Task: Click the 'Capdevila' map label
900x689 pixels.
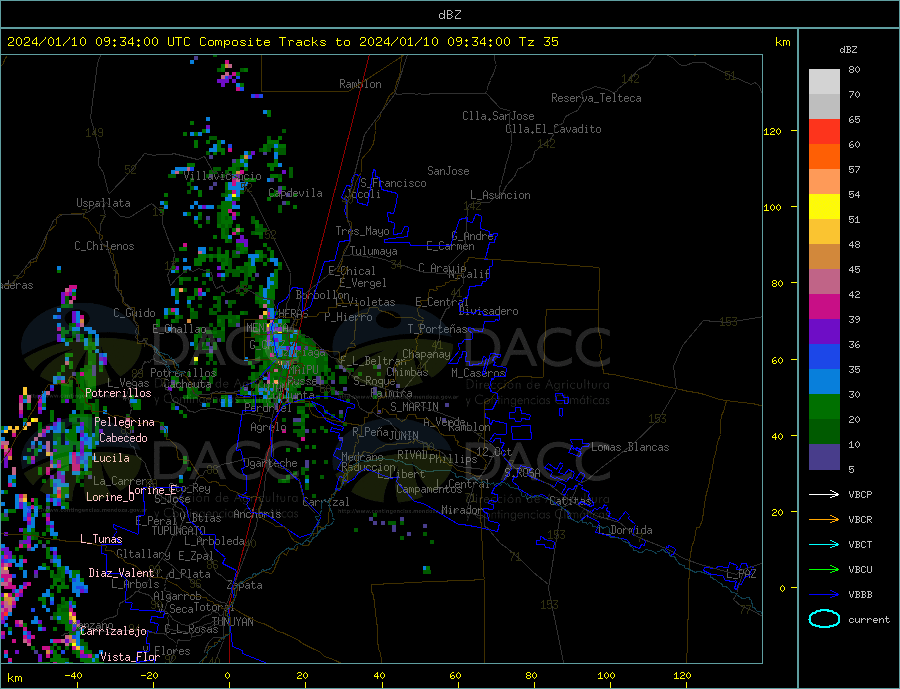Action: click(296, 193)
